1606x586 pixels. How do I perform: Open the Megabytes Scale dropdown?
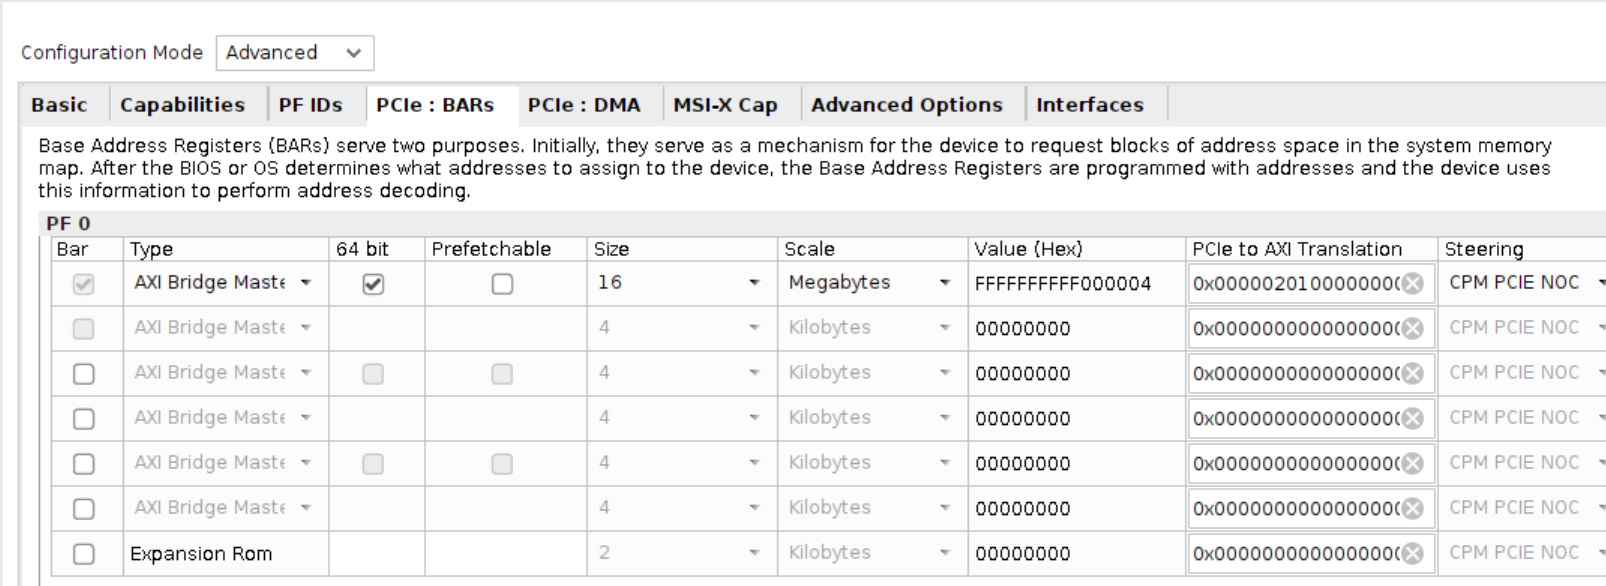(x=869, y=283)
